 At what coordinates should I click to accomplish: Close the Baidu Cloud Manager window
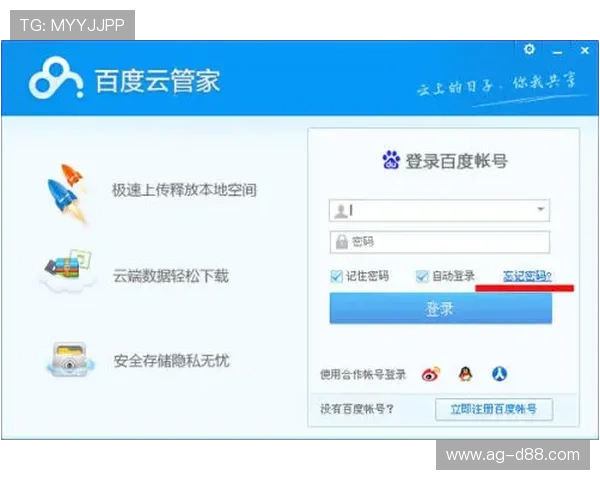click(x=584, y=50)
